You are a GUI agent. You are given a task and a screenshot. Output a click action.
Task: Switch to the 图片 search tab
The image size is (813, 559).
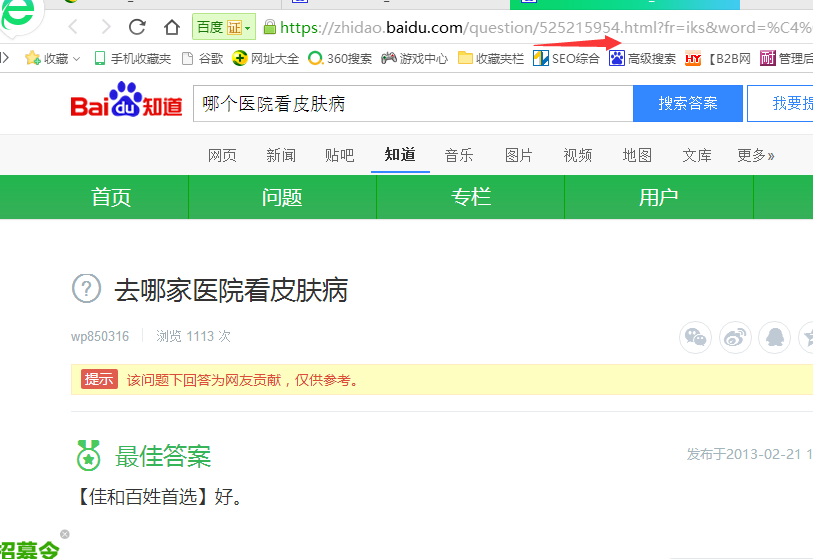click(x=518, y=155)
